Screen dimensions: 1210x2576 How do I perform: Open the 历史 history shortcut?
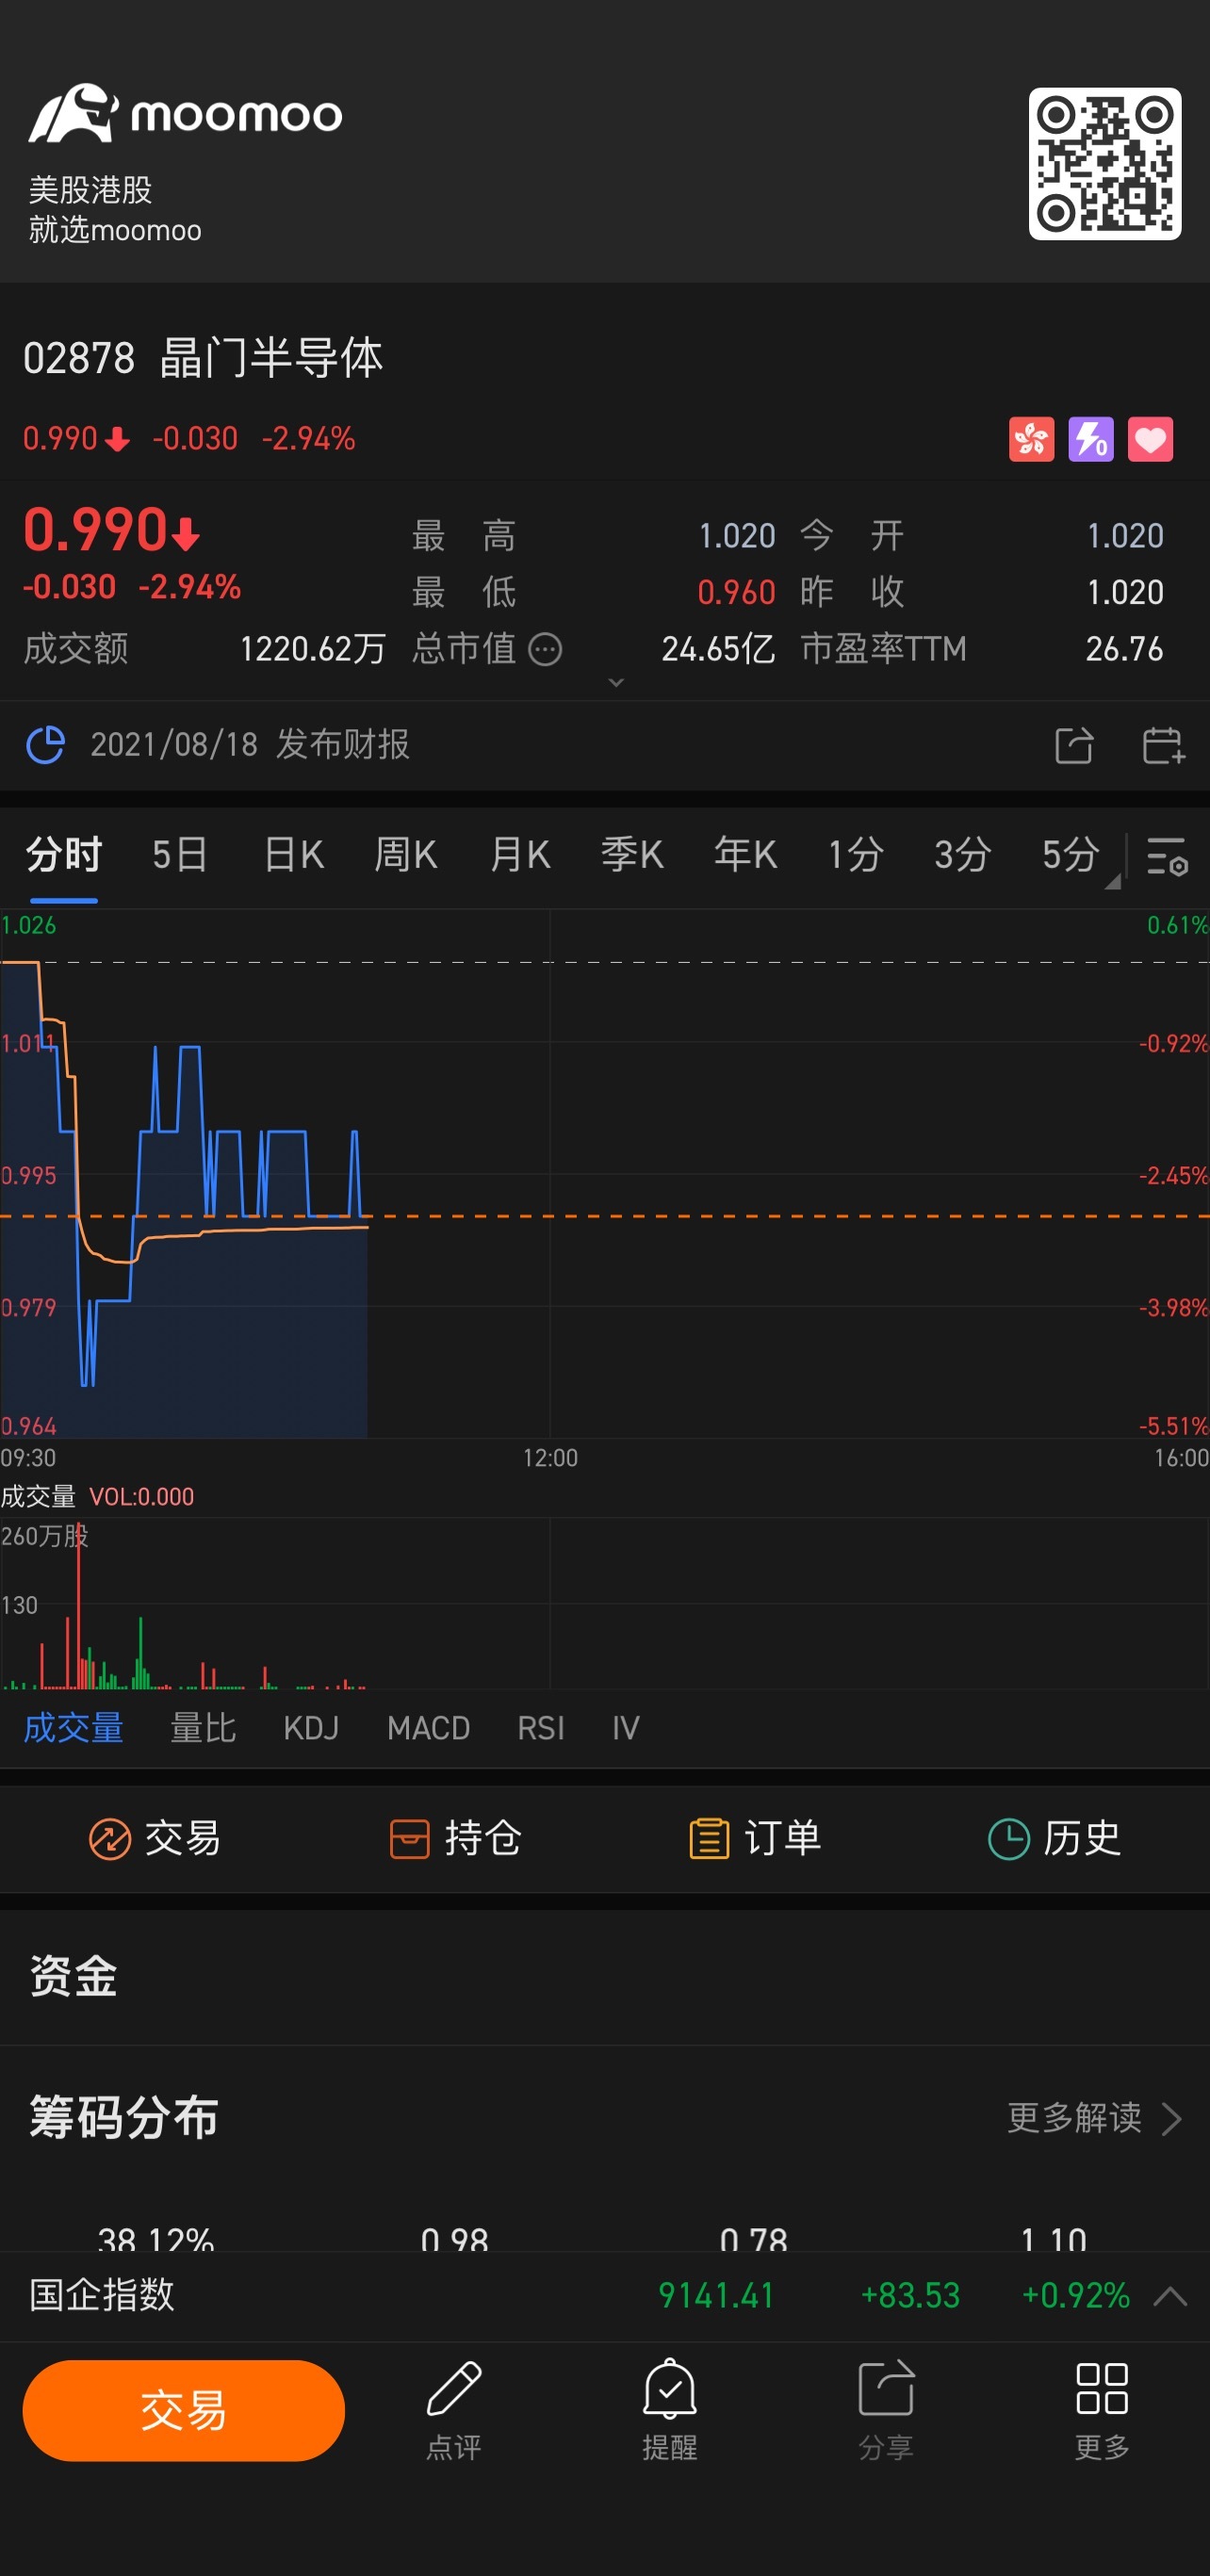(x=1054, y=1838)
